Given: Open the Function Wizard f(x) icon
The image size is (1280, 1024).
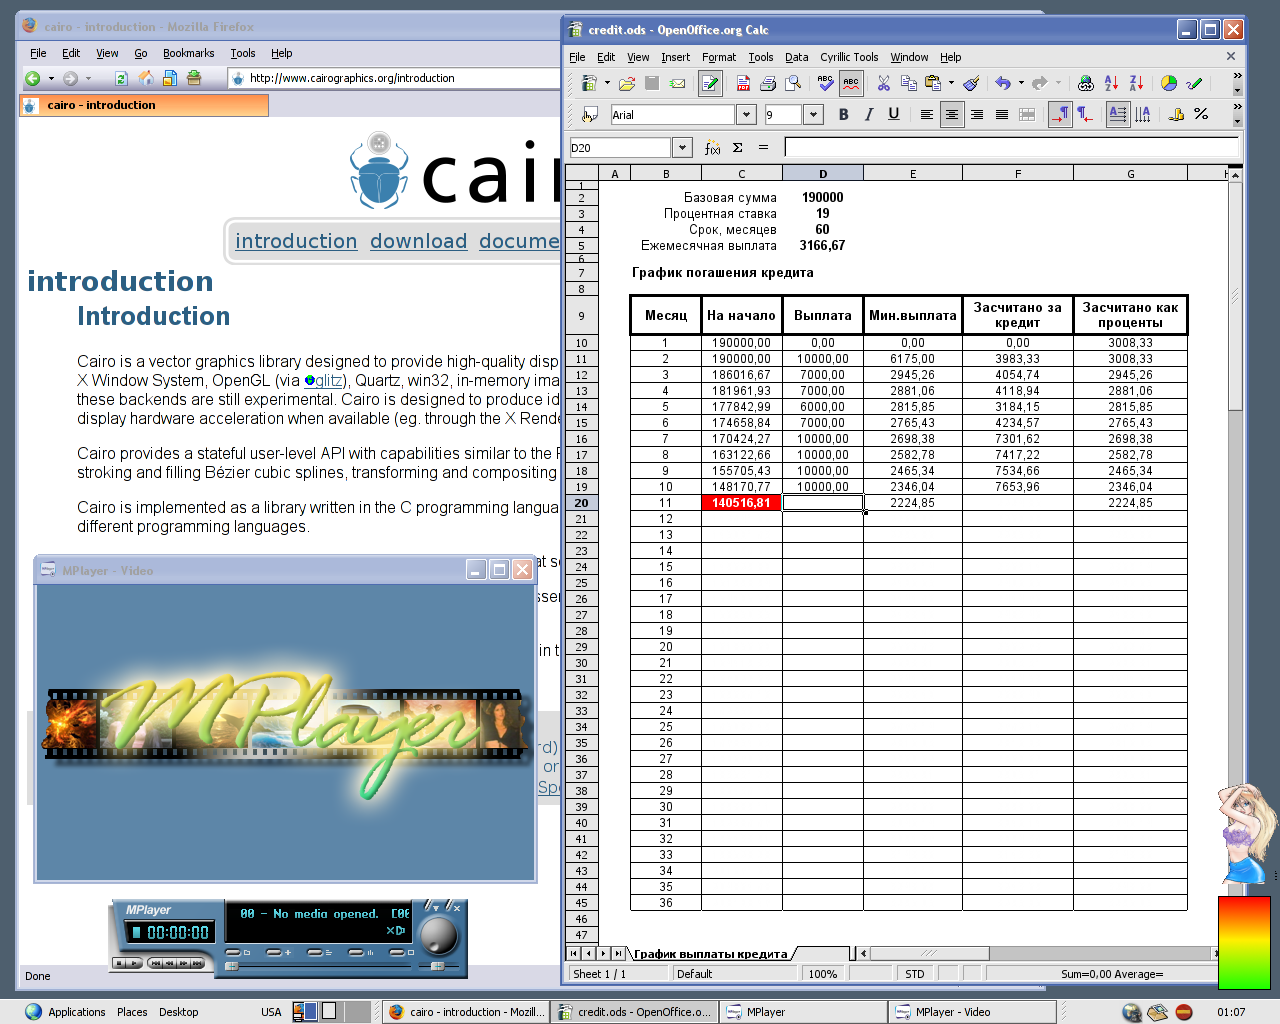Looking at the screenshot, I should click(x=712, y=147).
